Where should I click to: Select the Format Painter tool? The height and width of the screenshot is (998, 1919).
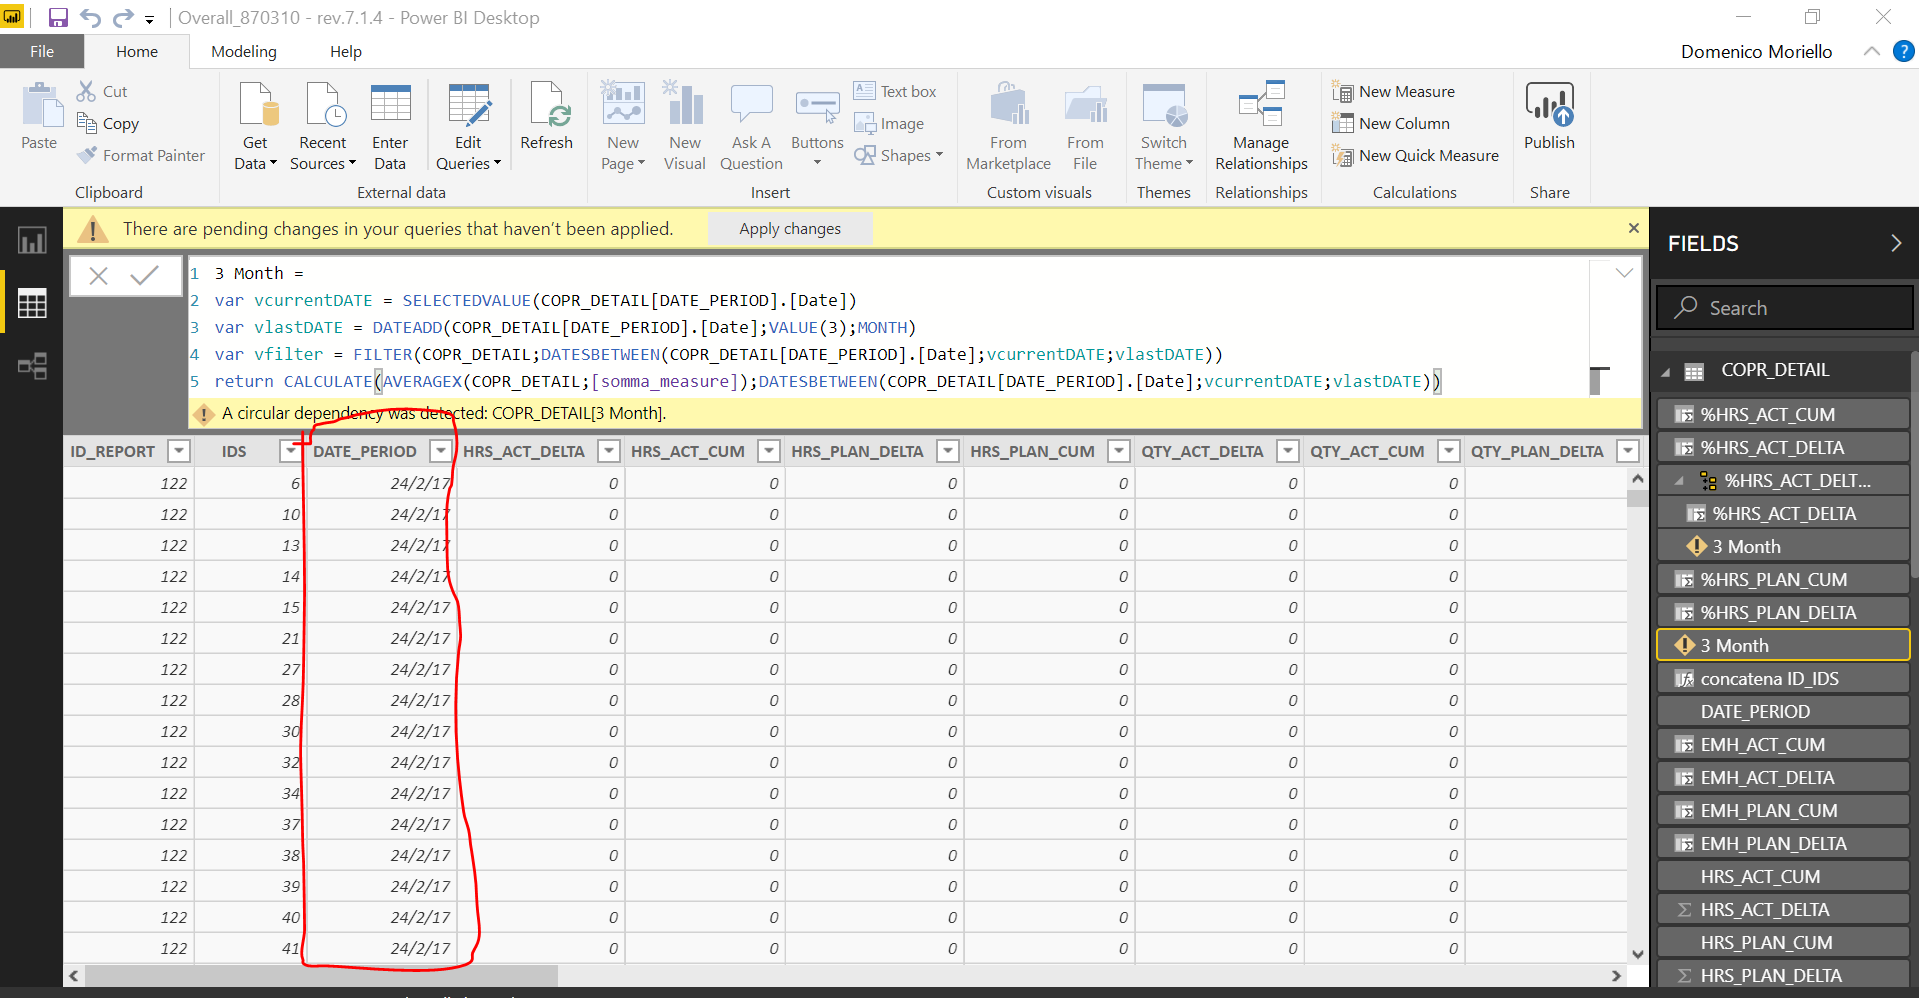point(141,155)
